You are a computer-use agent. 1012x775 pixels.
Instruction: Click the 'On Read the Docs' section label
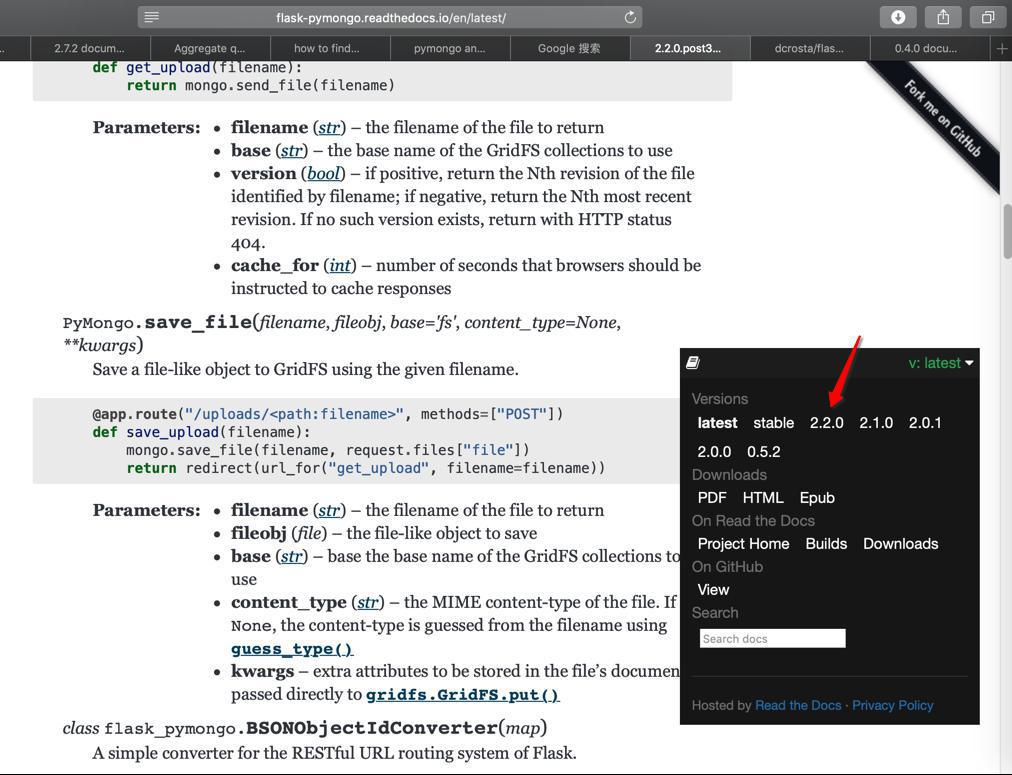tap(753, 521)
